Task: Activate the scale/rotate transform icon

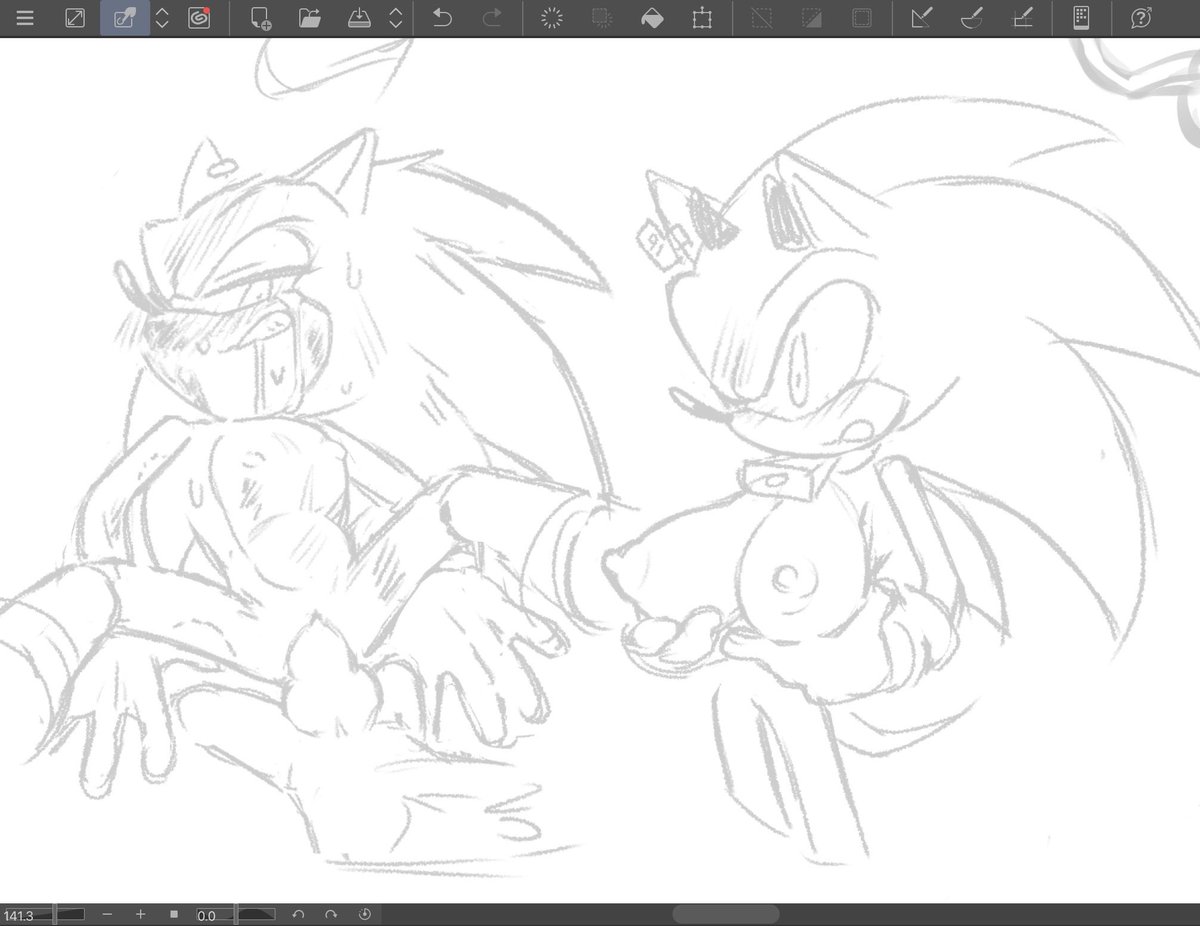Action: coord(701,18)
